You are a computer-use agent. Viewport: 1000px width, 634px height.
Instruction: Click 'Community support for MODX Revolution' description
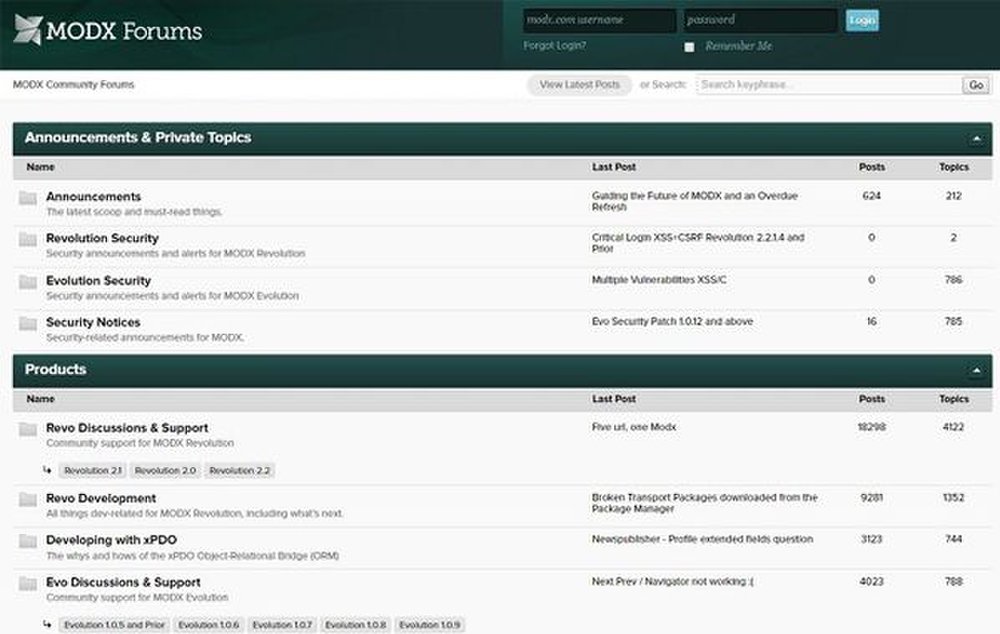140,443
